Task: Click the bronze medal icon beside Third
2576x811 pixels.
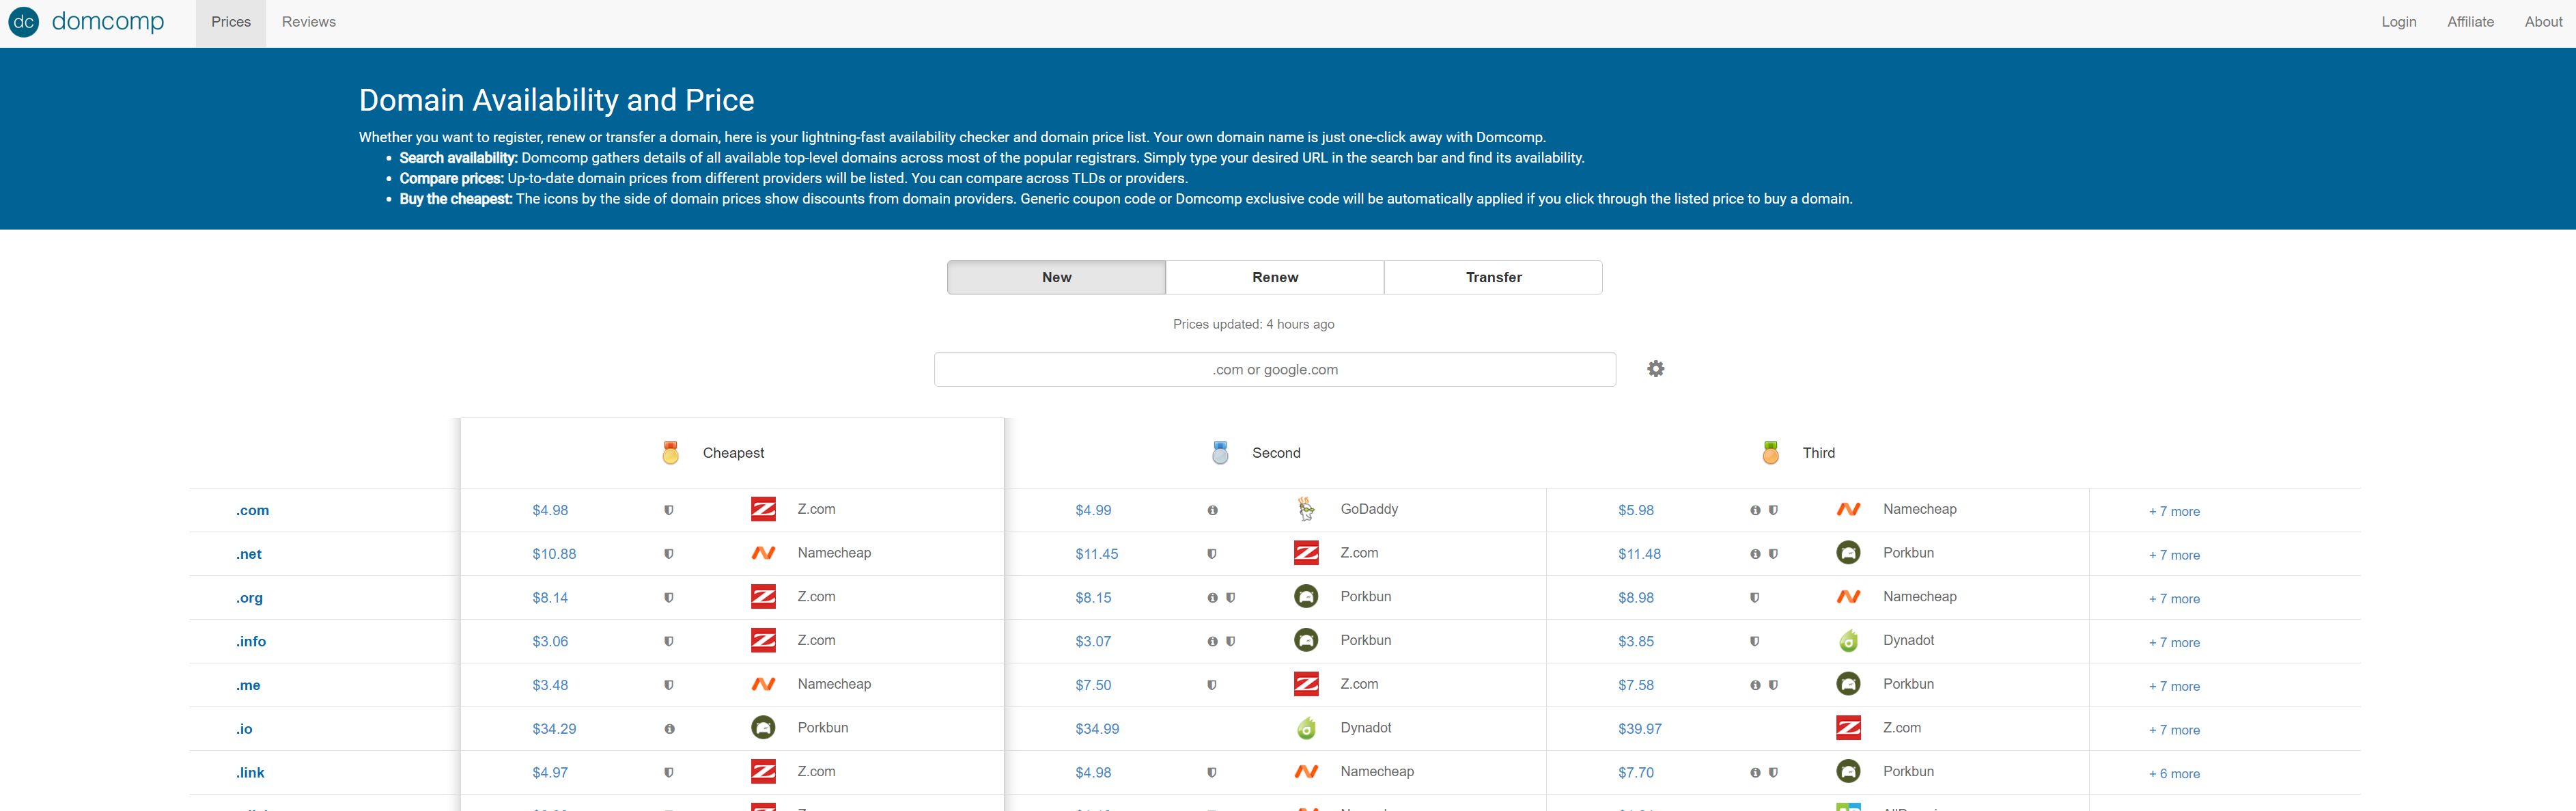Action: pyautogui.click(x=1770, y=453)
